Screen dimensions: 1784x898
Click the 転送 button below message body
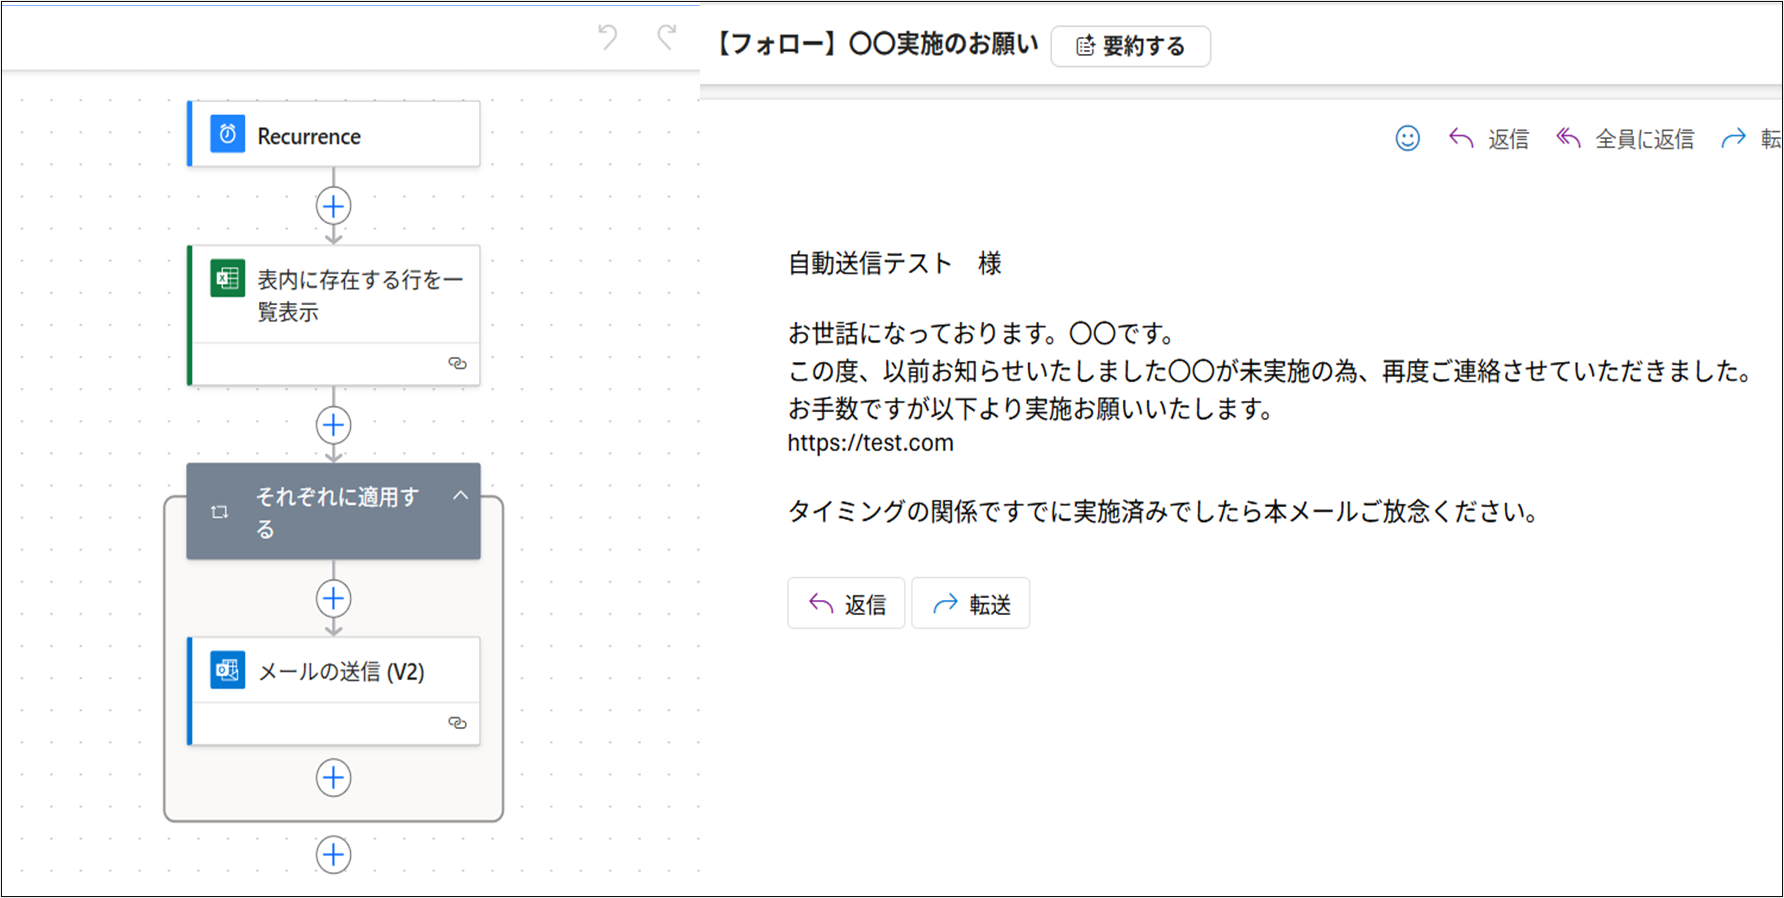(x=970, y=604)
